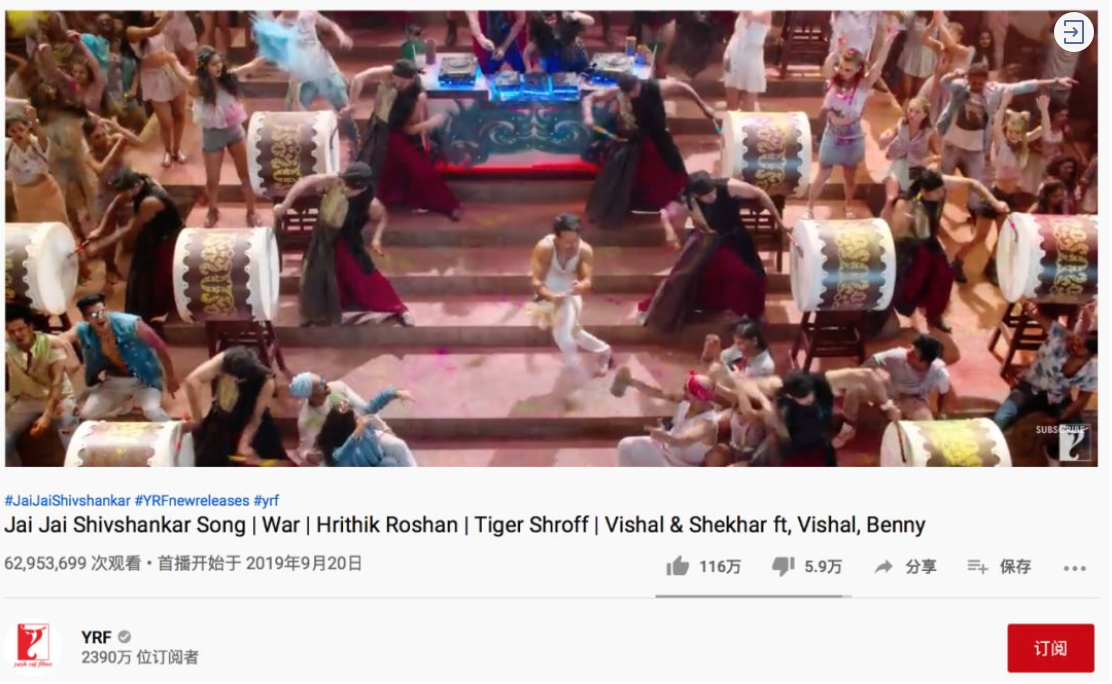Click the 分享 share label
Screen dimensions: 1112x684
[921, 567]
